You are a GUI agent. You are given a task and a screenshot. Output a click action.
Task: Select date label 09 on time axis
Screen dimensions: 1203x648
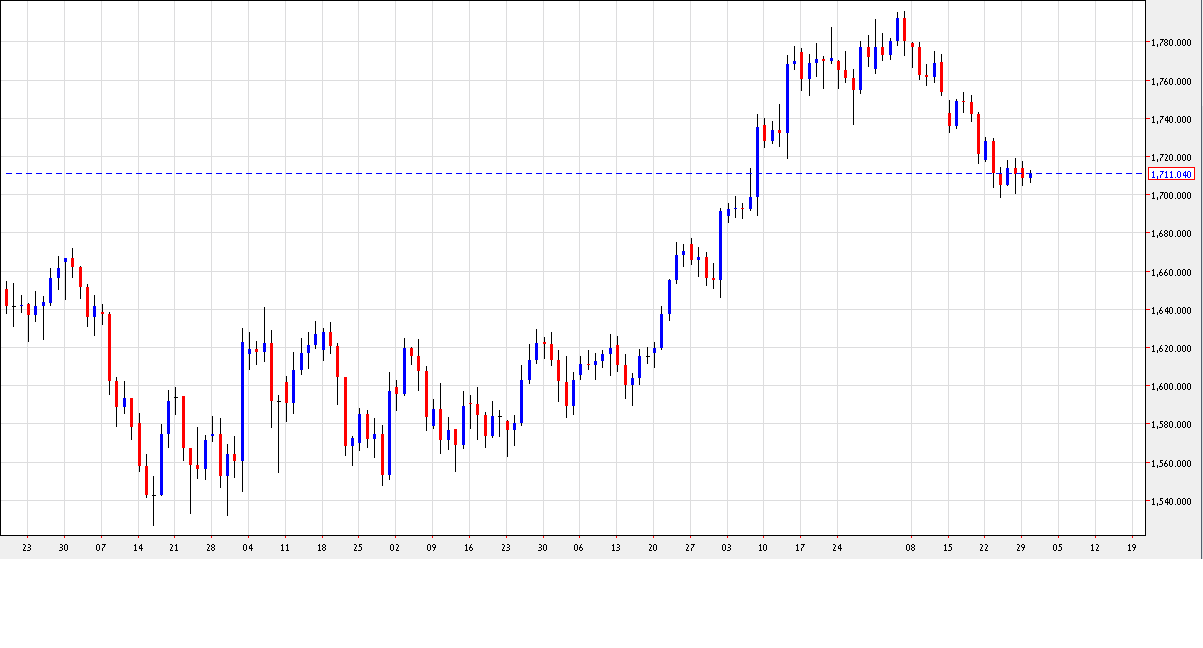[x=432, y=547]
